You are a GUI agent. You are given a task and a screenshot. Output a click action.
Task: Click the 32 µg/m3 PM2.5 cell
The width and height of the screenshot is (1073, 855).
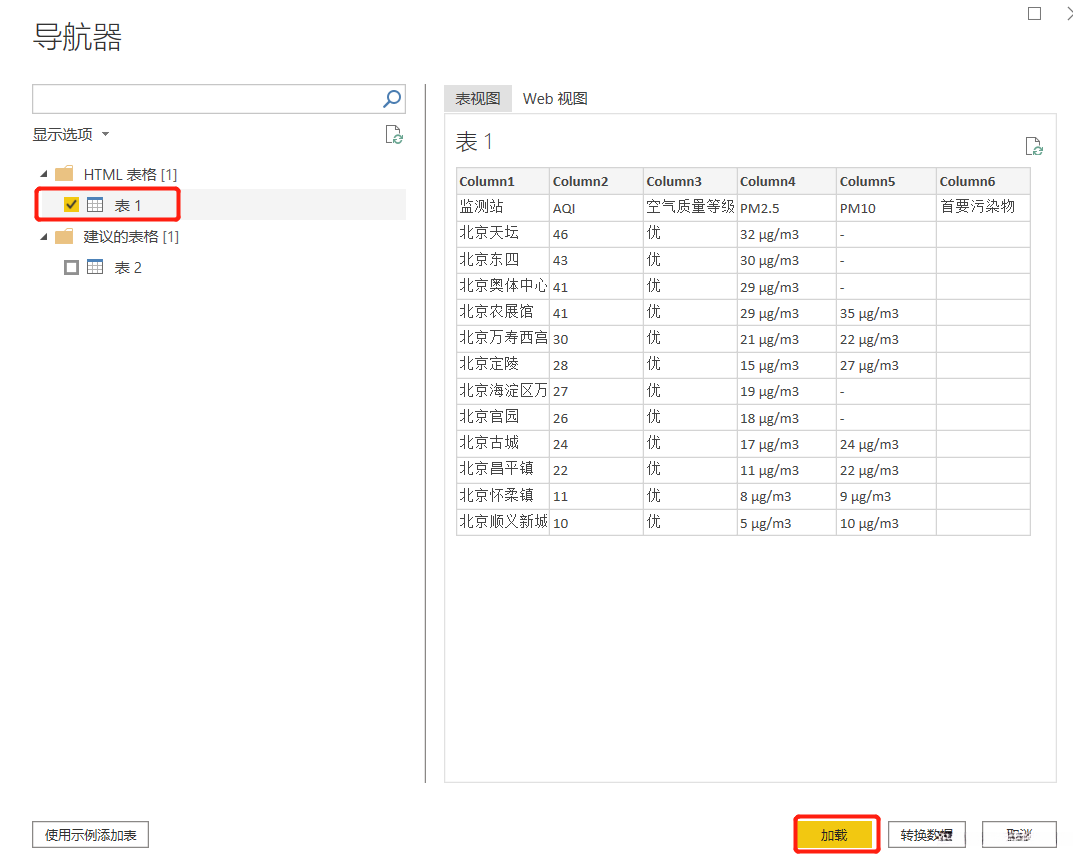point(786,234)
